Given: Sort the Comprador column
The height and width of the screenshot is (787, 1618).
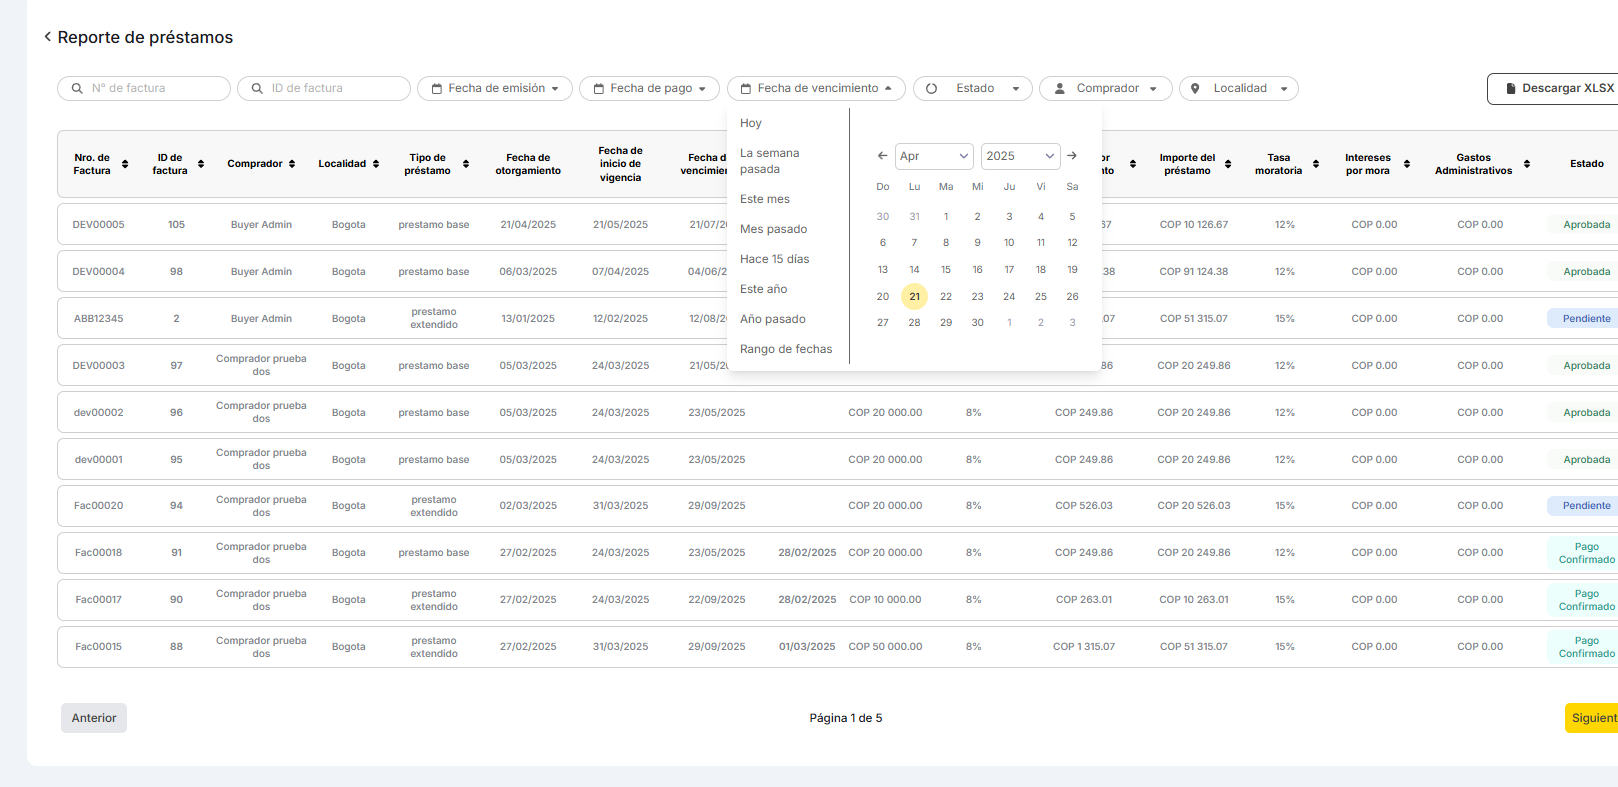Looking at the screenshot, I should [292, 164].
